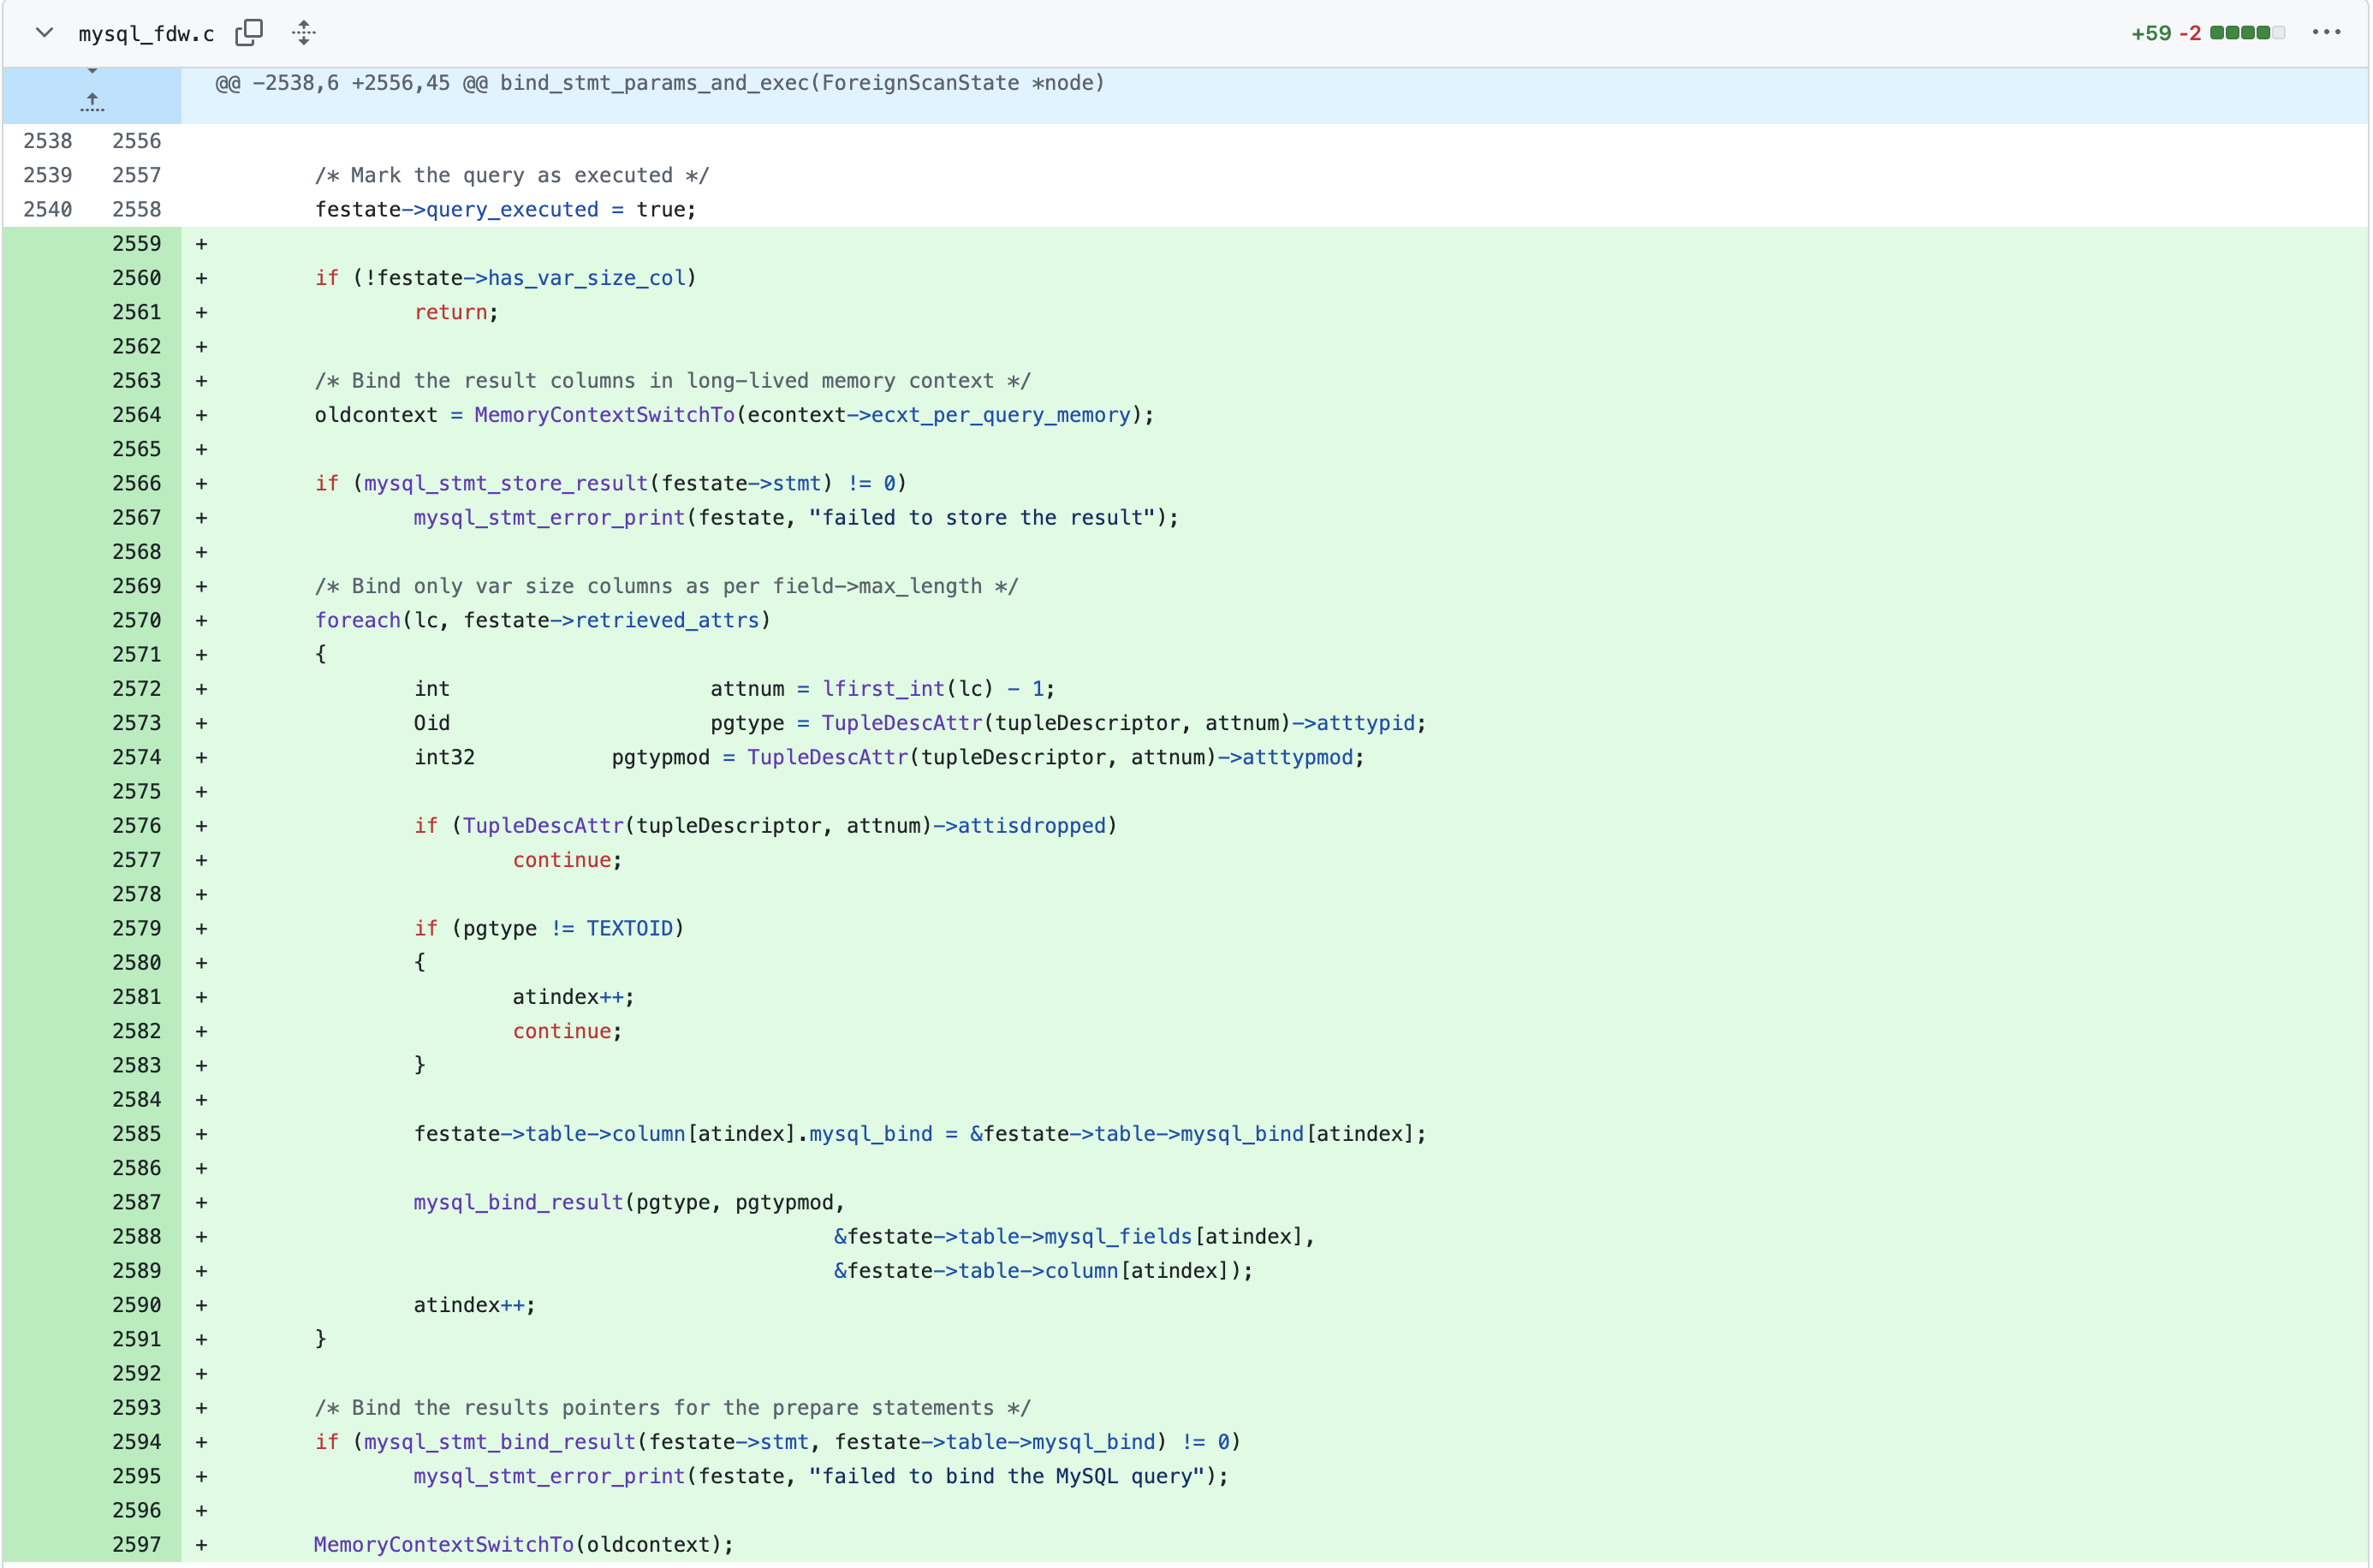The image size is (2373, 1568).
Task: Click line number 2597 in gutter
Action: tap(136, 1544)
